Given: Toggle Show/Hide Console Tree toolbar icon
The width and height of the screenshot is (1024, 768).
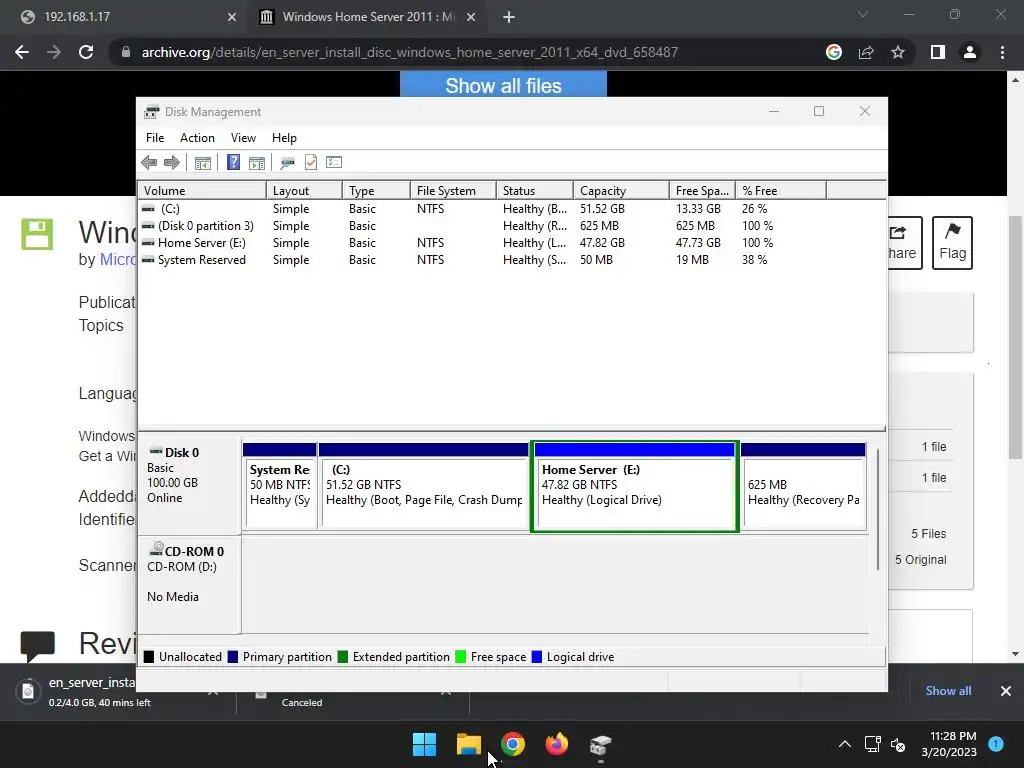Looking at the screenshot, I should [202, 163].
